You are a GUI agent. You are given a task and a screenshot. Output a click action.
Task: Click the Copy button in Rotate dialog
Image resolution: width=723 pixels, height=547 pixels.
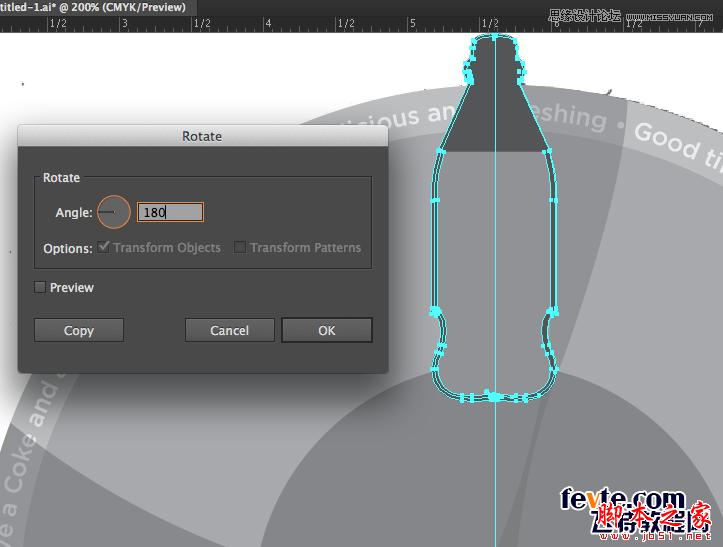(x=79, y=330)
